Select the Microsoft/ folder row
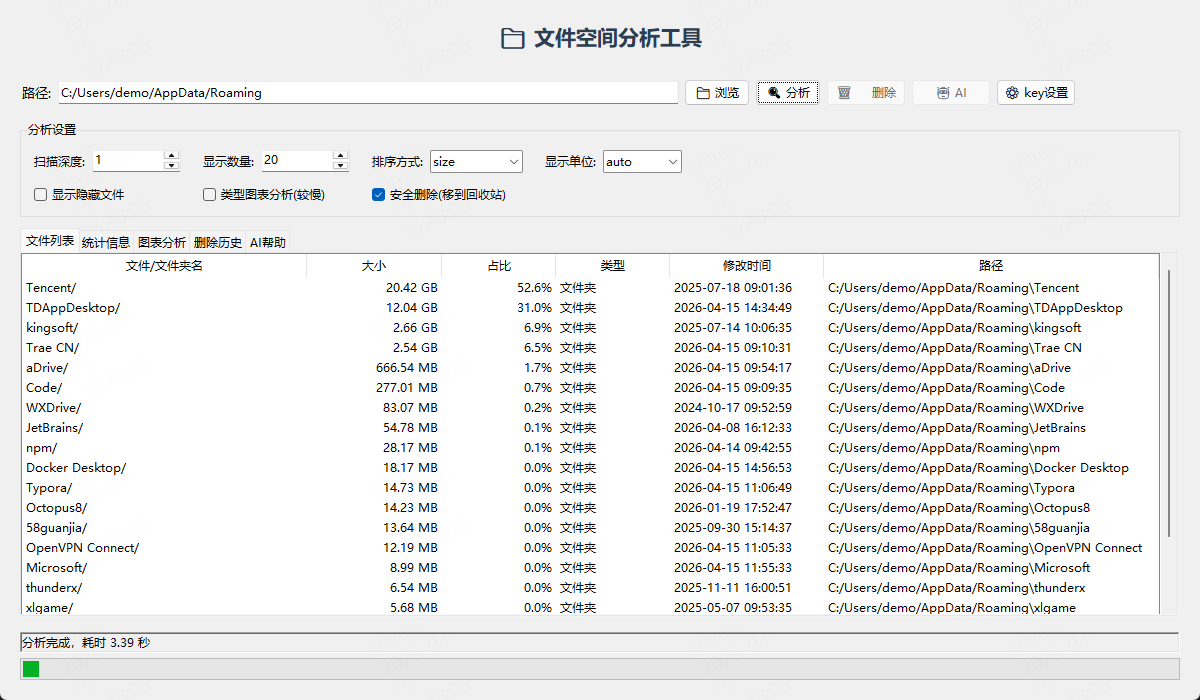Viewport: 1200px width, 700px height. (x=591, y=568)
